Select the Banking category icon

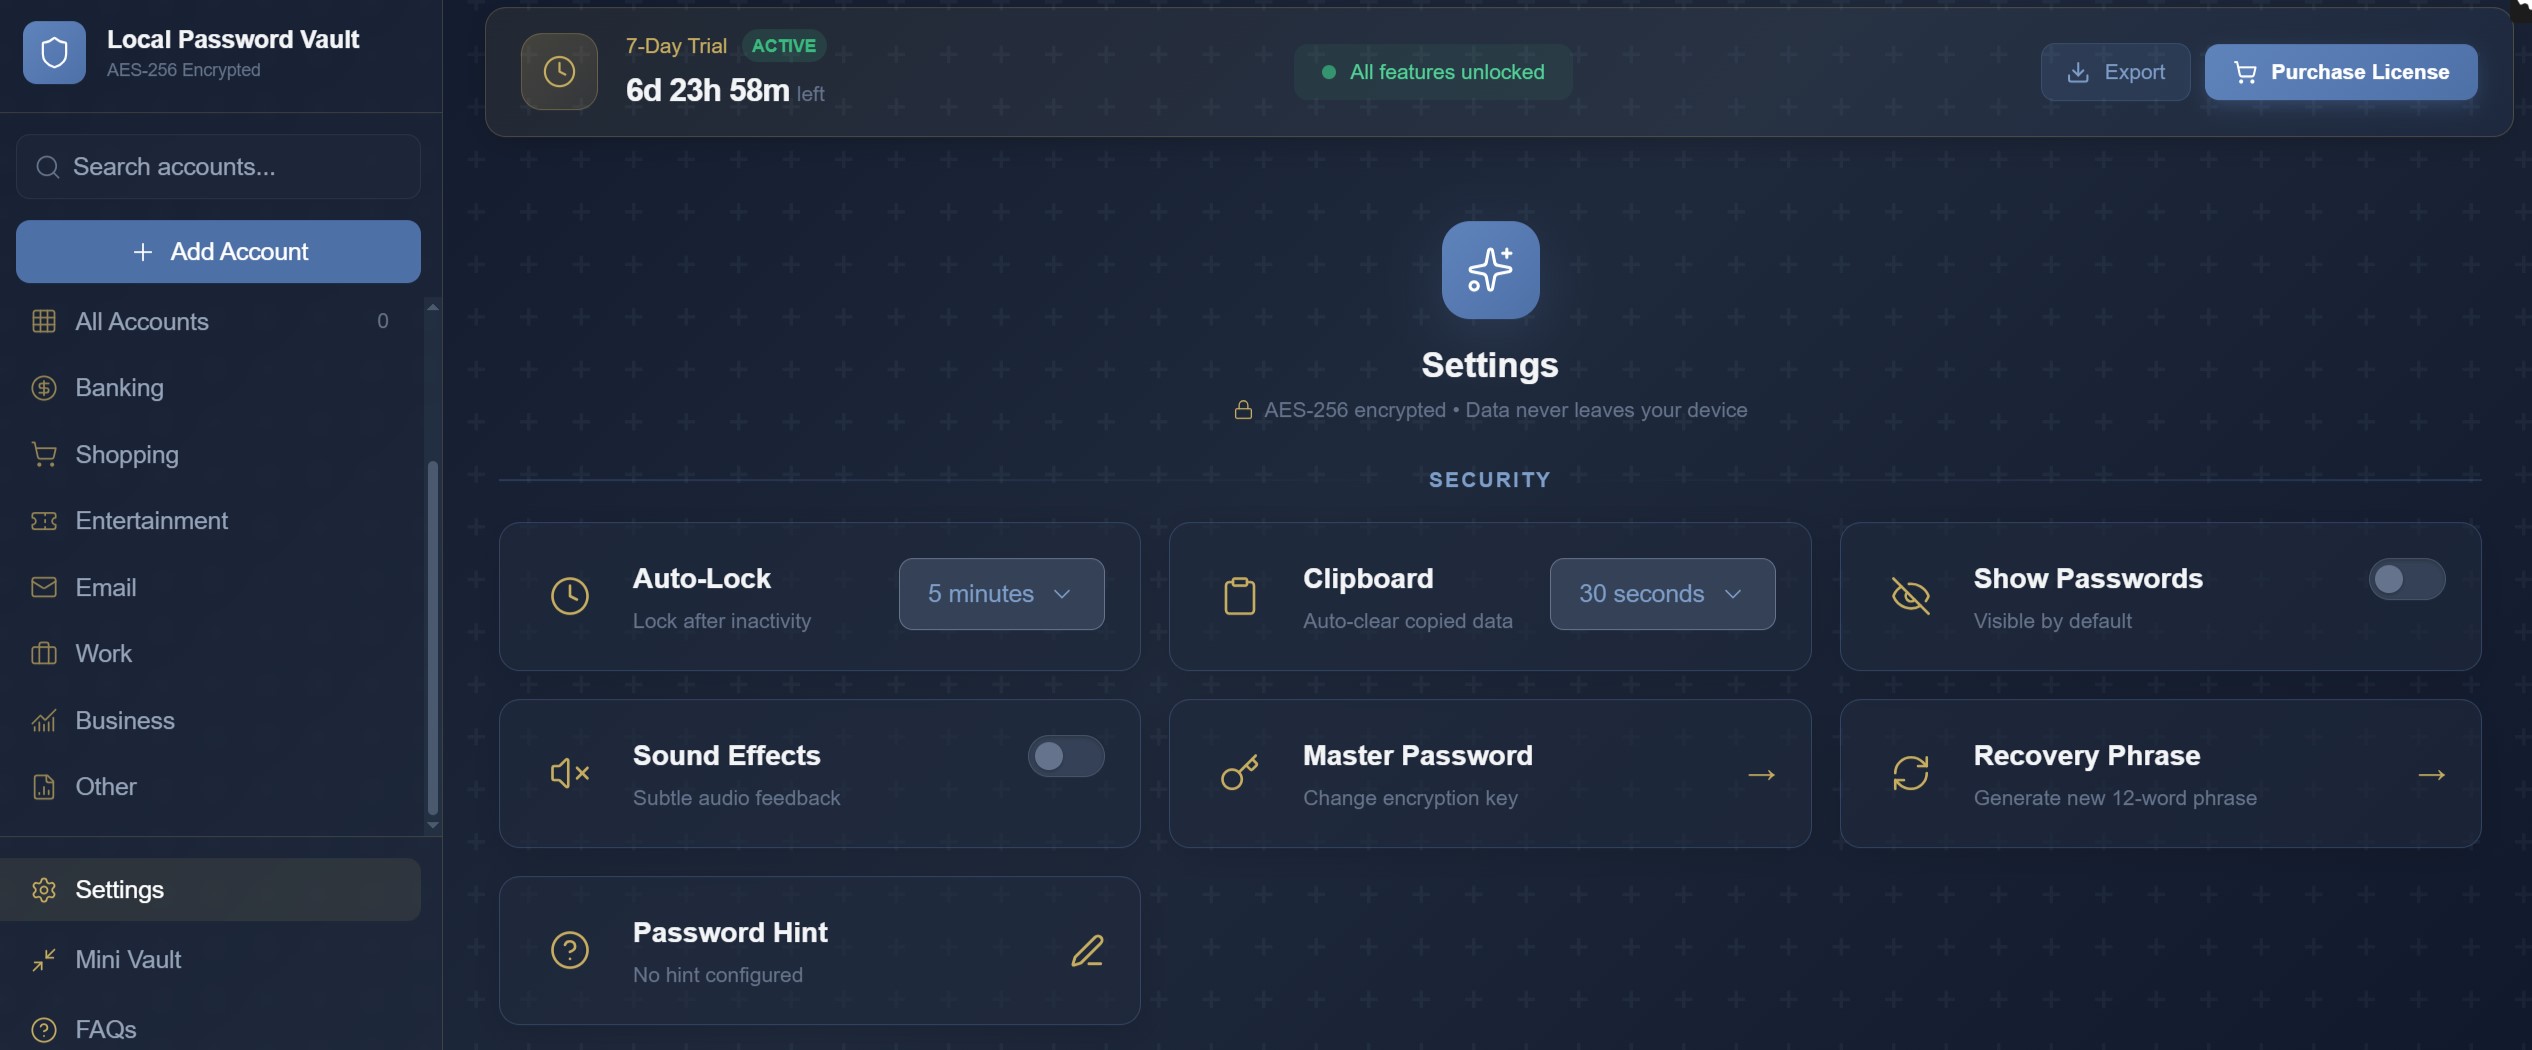pyautogui.click(x=44, y=387)
